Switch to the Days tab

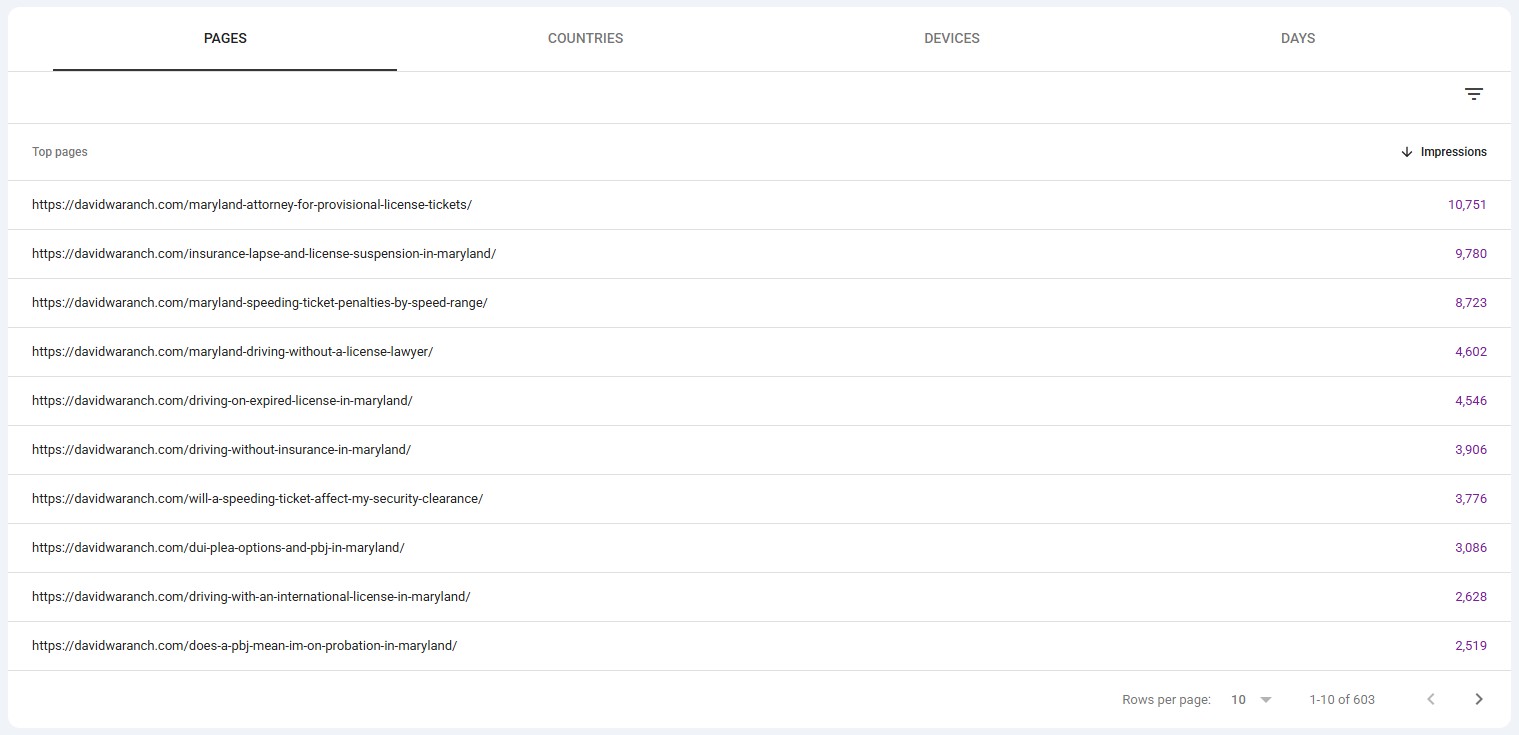click(1297, 38)
